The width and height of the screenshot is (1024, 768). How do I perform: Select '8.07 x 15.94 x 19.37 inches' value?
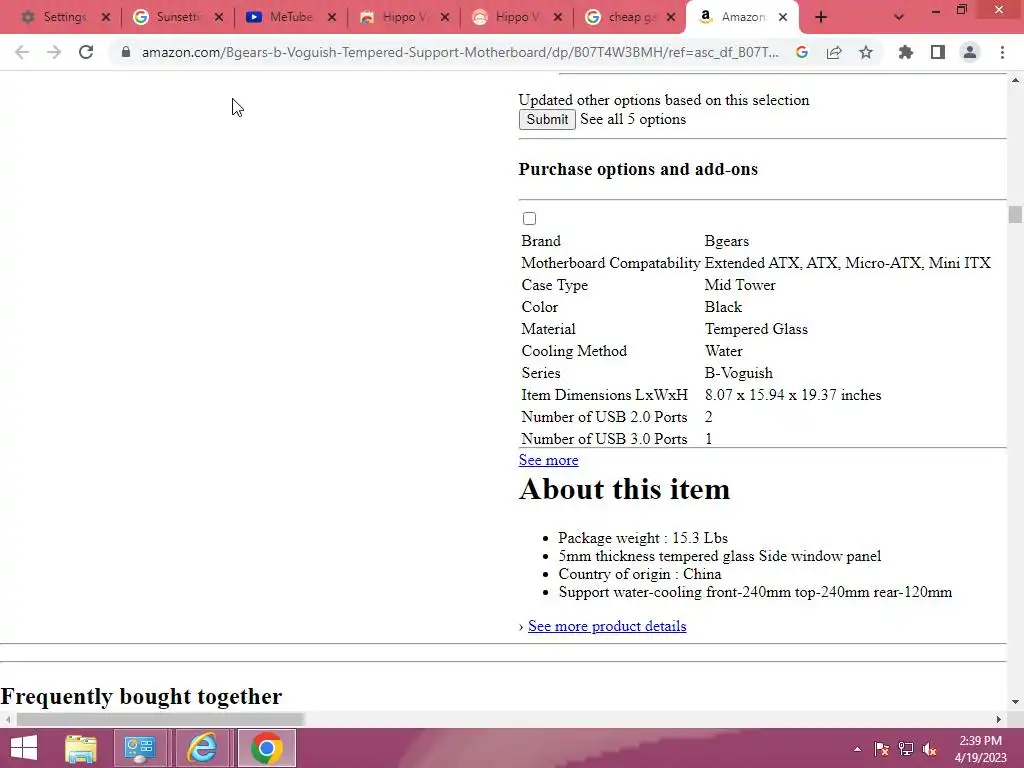click(793, 395)
